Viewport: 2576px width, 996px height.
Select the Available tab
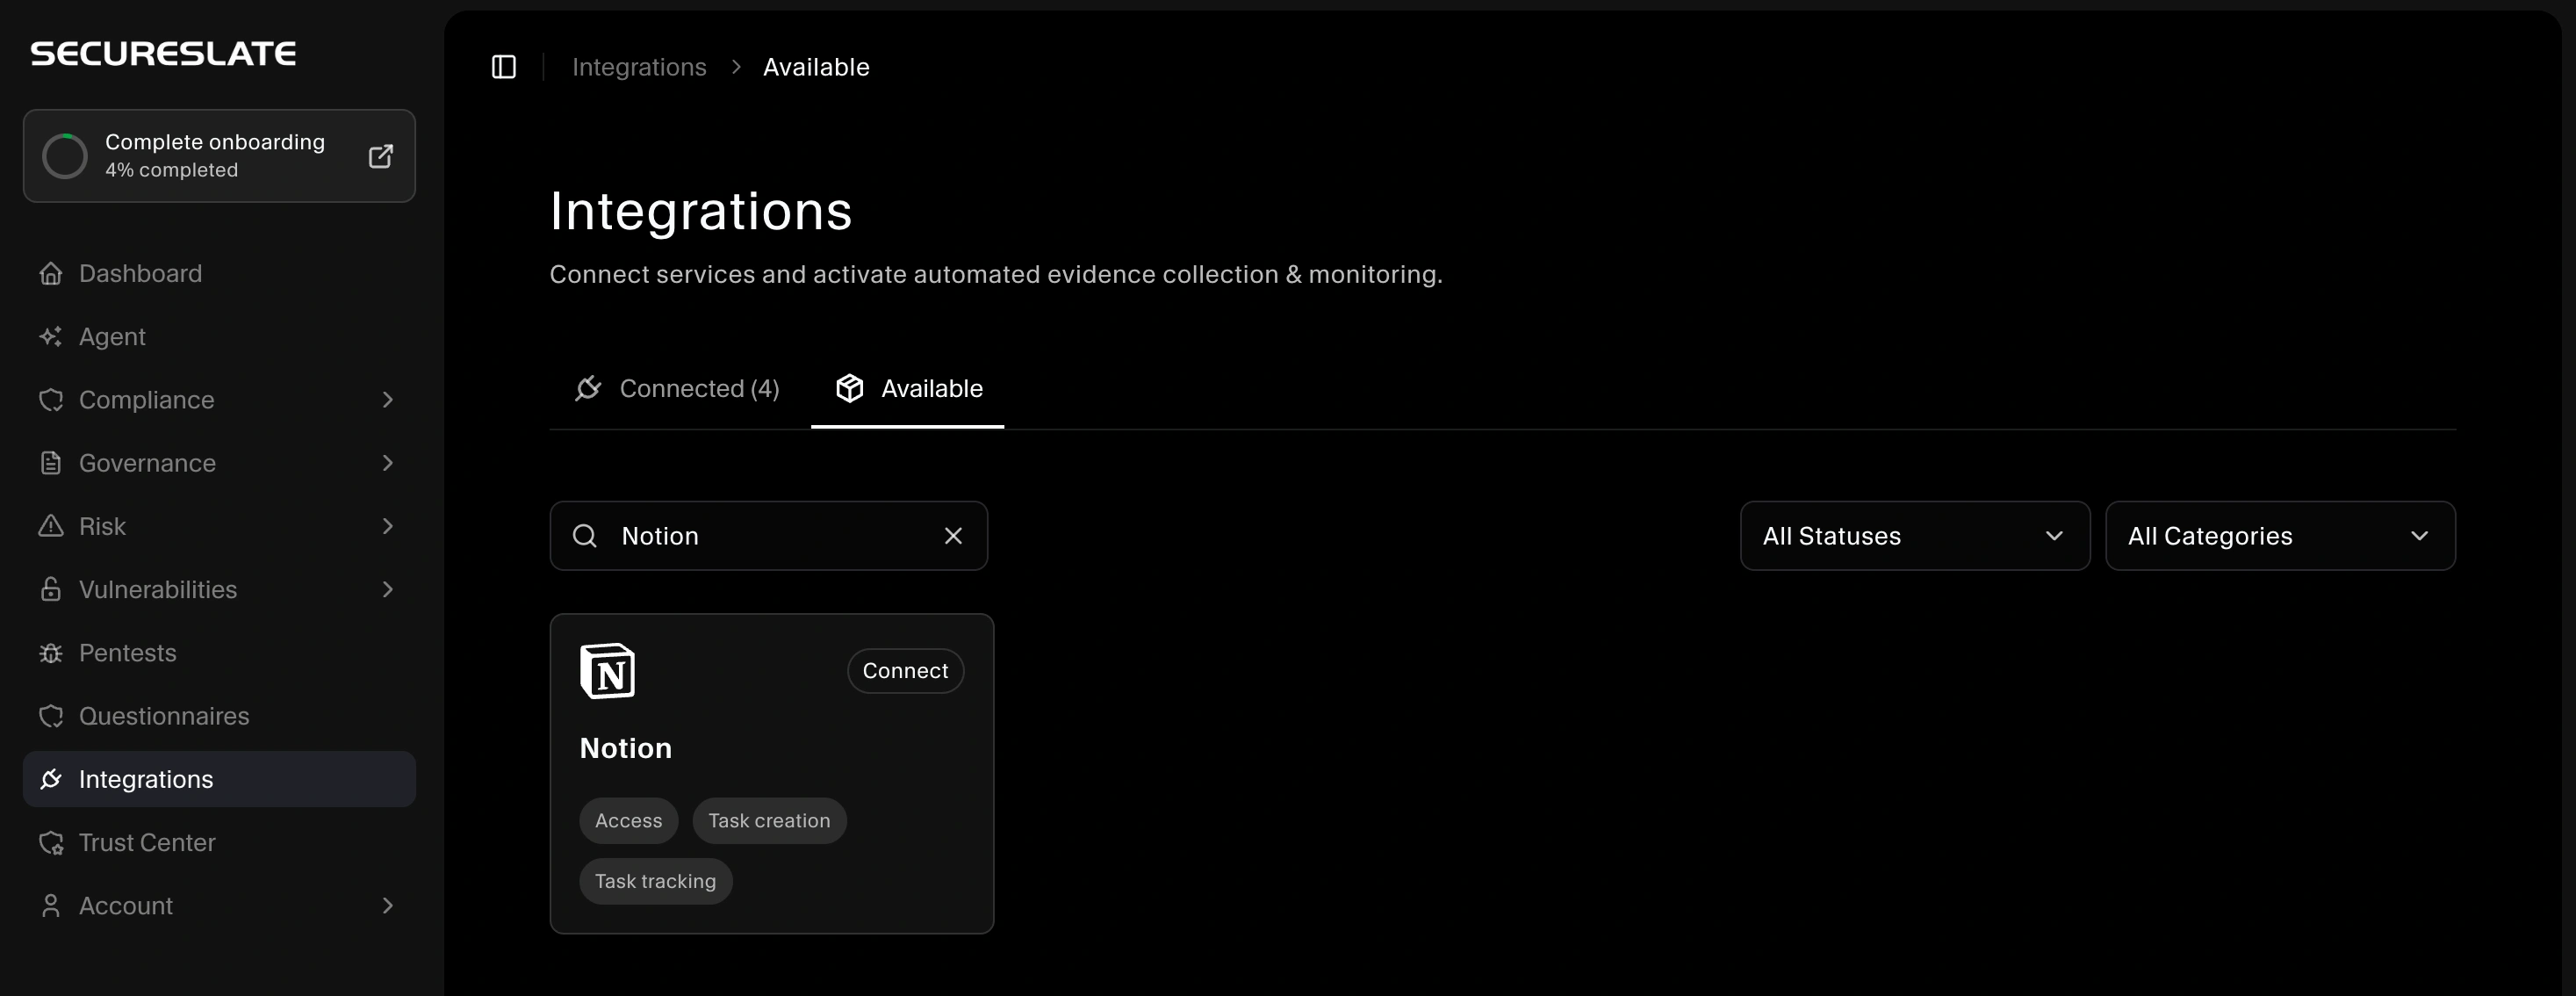[x=908, y=389]
